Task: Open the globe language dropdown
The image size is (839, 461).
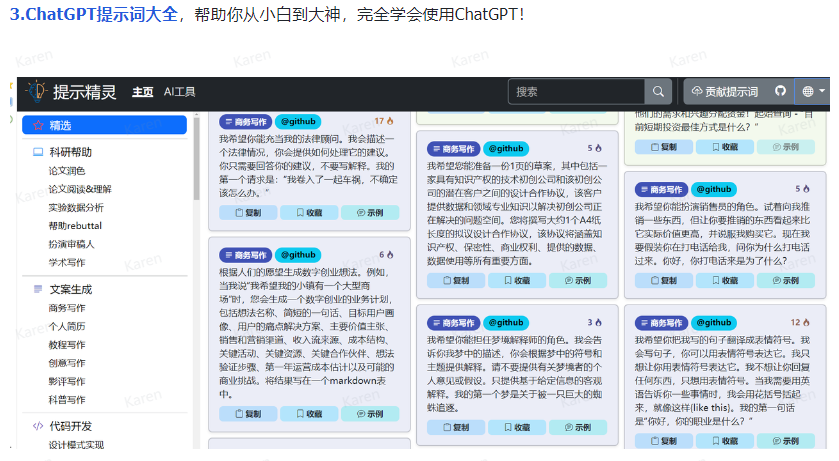Action: [x=812, y=92]
